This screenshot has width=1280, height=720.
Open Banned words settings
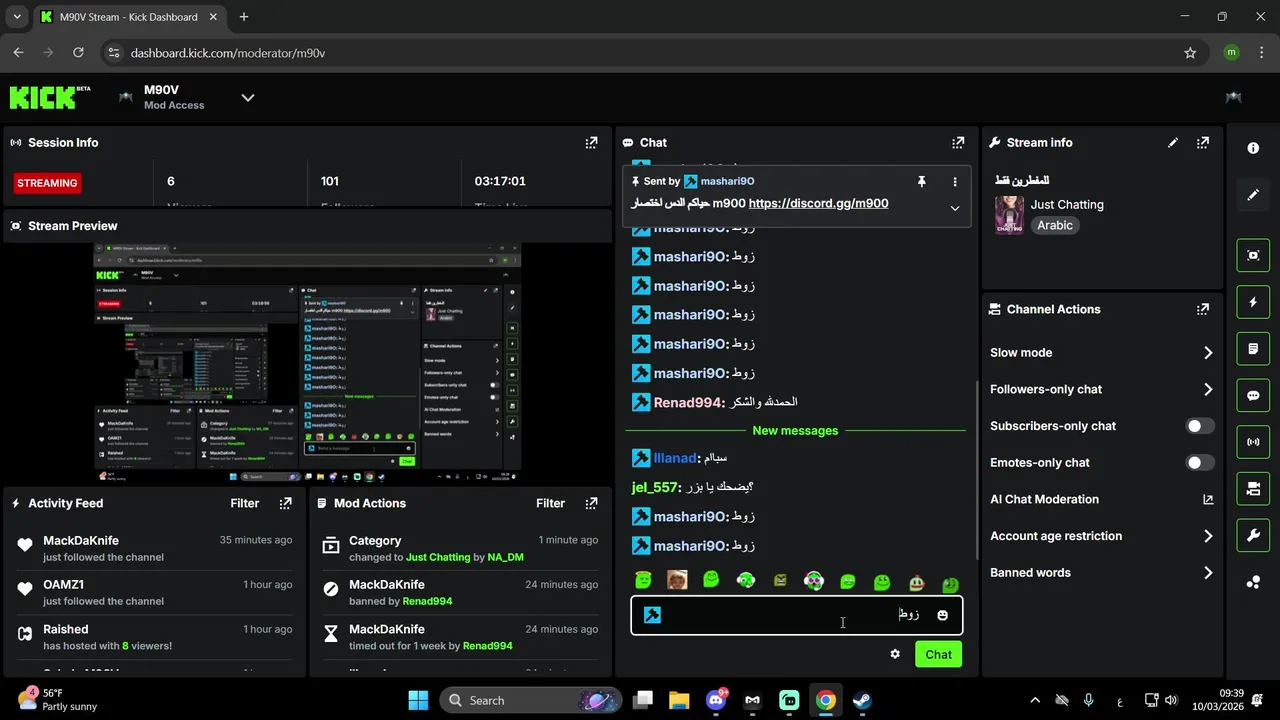click(x=1101, y=573)
